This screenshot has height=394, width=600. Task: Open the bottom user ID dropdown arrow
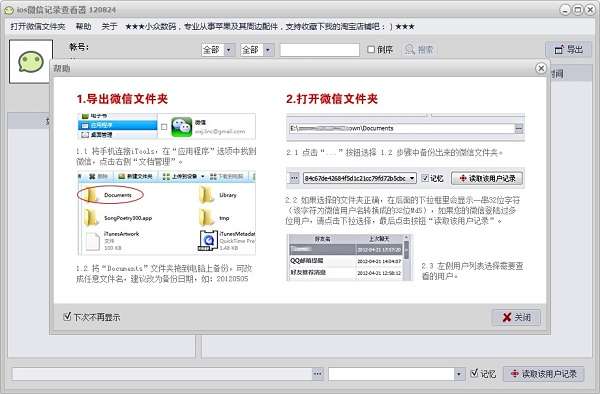point(459,374)
